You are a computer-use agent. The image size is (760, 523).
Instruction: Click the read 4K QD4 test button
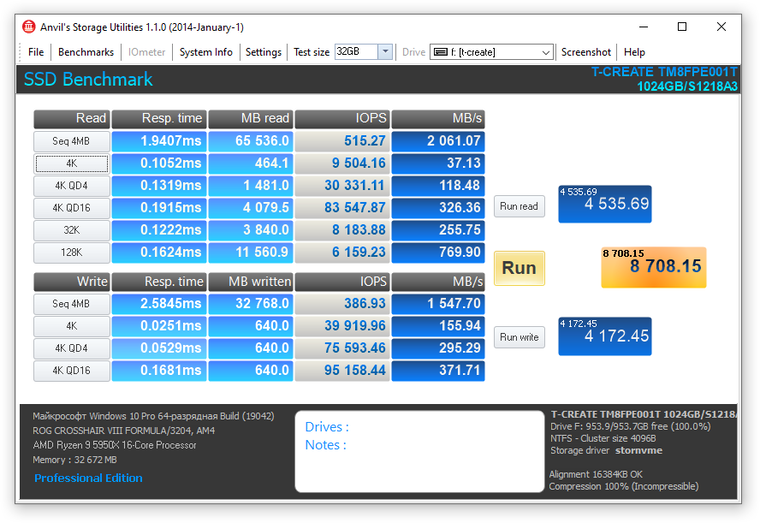click(x=72, y=186)
